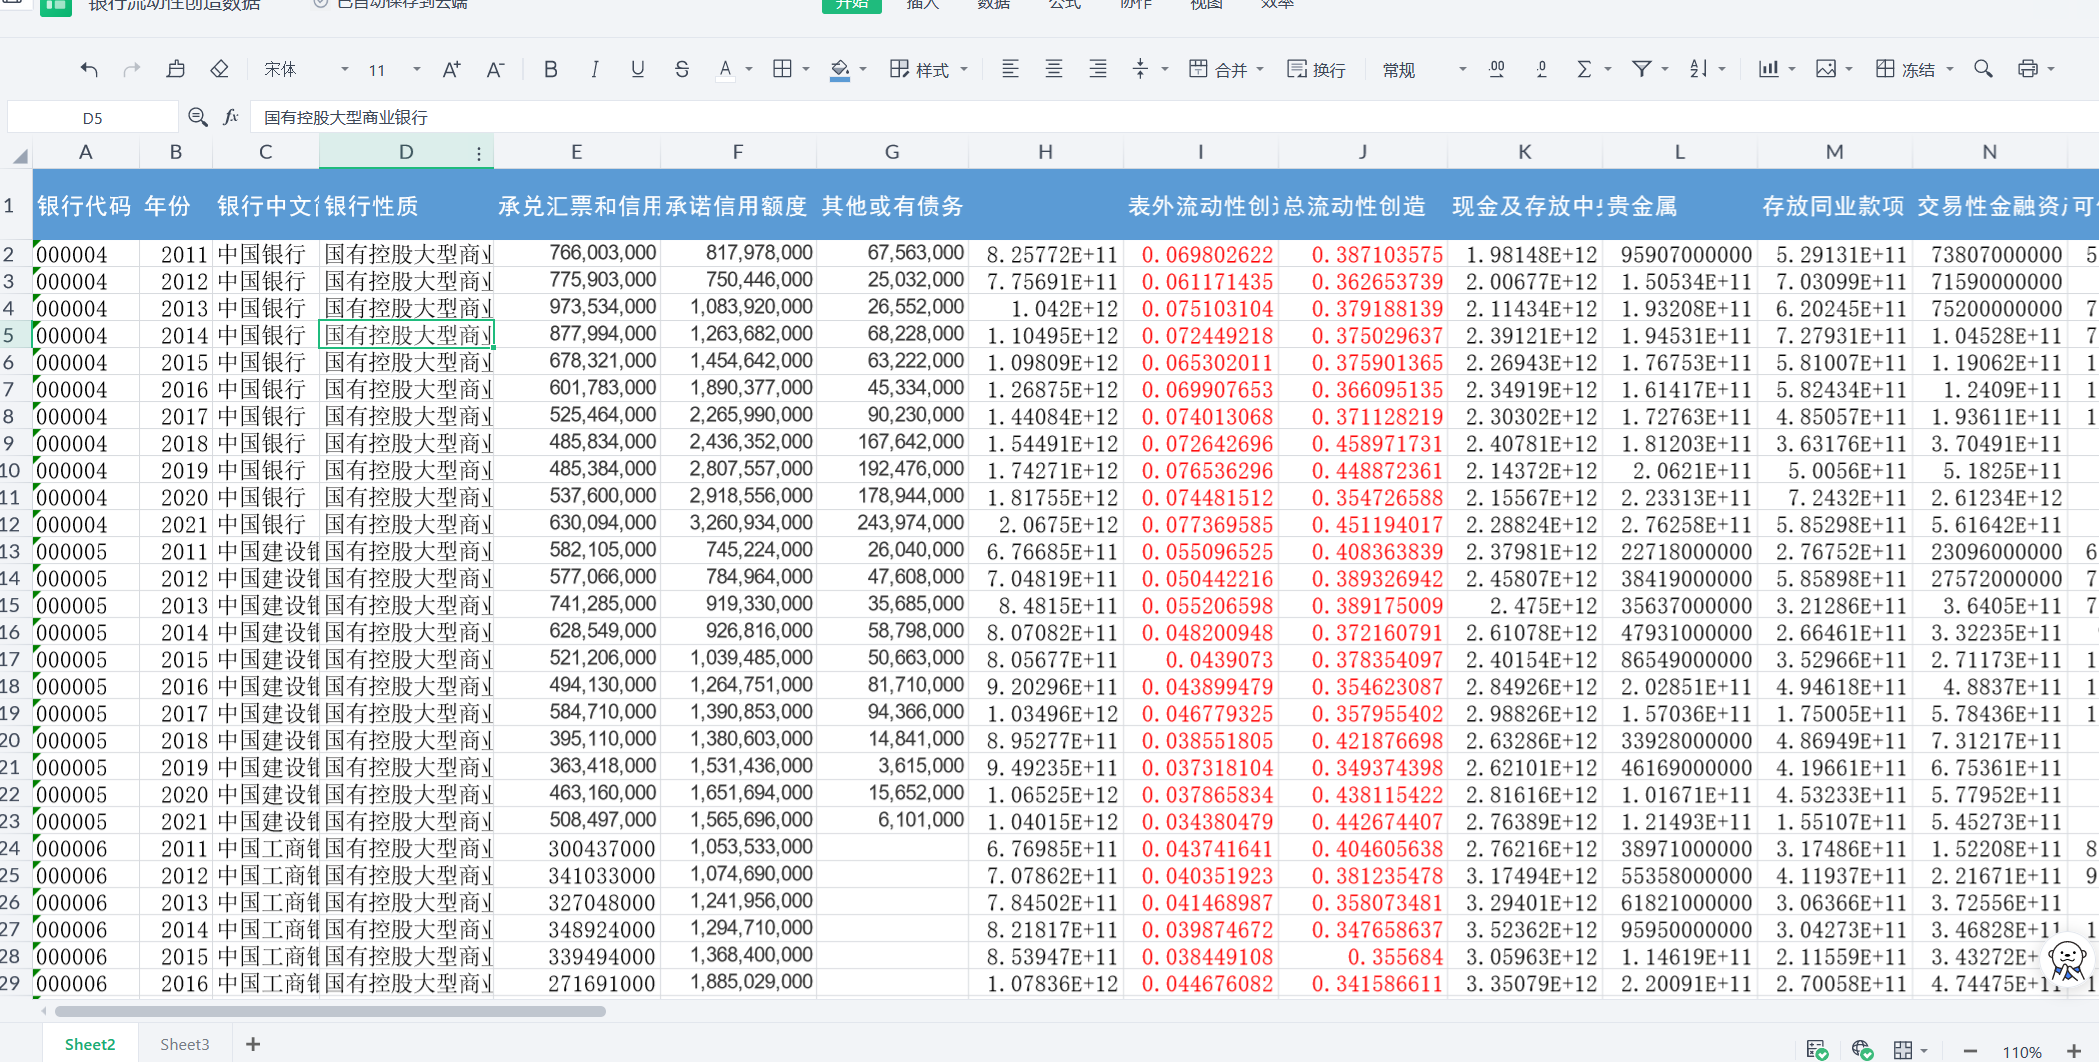Align text right
Image resolution: width=2099 pixels, height=1062 pixels.
pyautogui.click(x=1098, y=69)
